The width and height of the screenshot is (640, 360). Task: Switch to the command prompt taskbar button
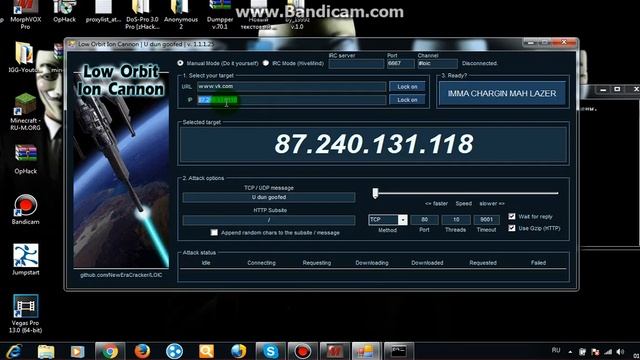[x=398, y=351]
